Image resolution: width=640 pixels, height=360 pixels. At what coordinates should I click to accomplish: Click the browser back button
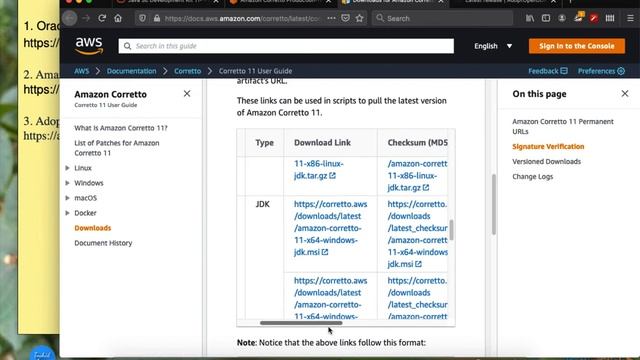tap(70, 18)
